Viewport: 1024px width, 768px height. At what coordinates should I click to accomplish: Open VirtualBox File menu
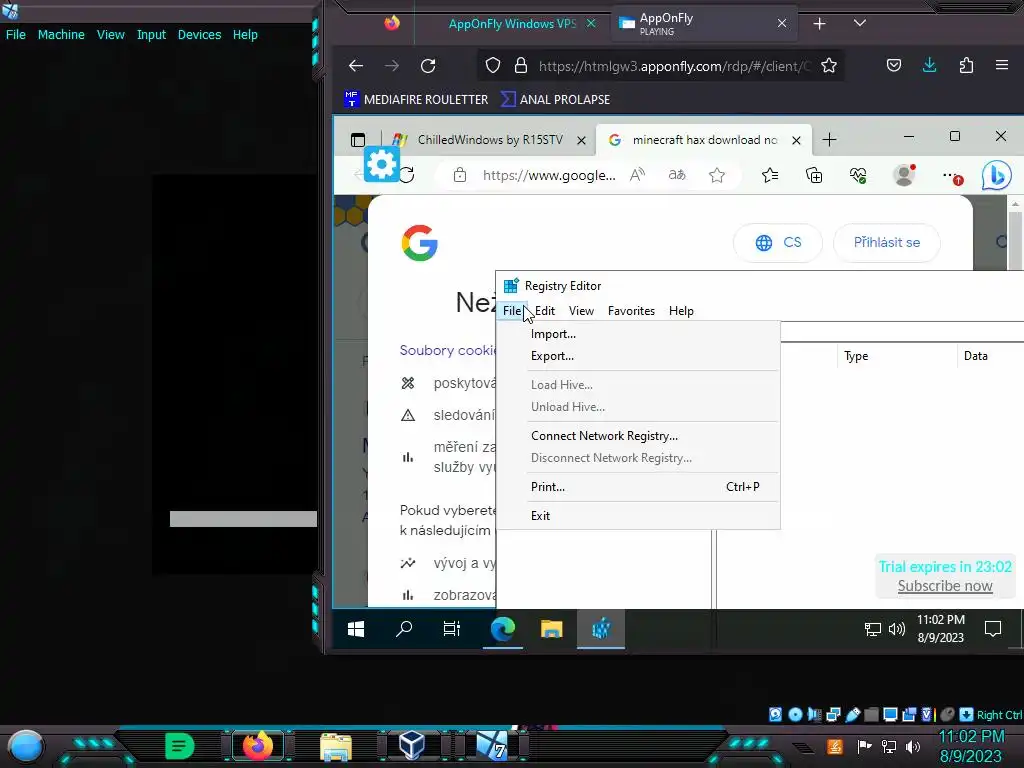(x=16, y=35)
